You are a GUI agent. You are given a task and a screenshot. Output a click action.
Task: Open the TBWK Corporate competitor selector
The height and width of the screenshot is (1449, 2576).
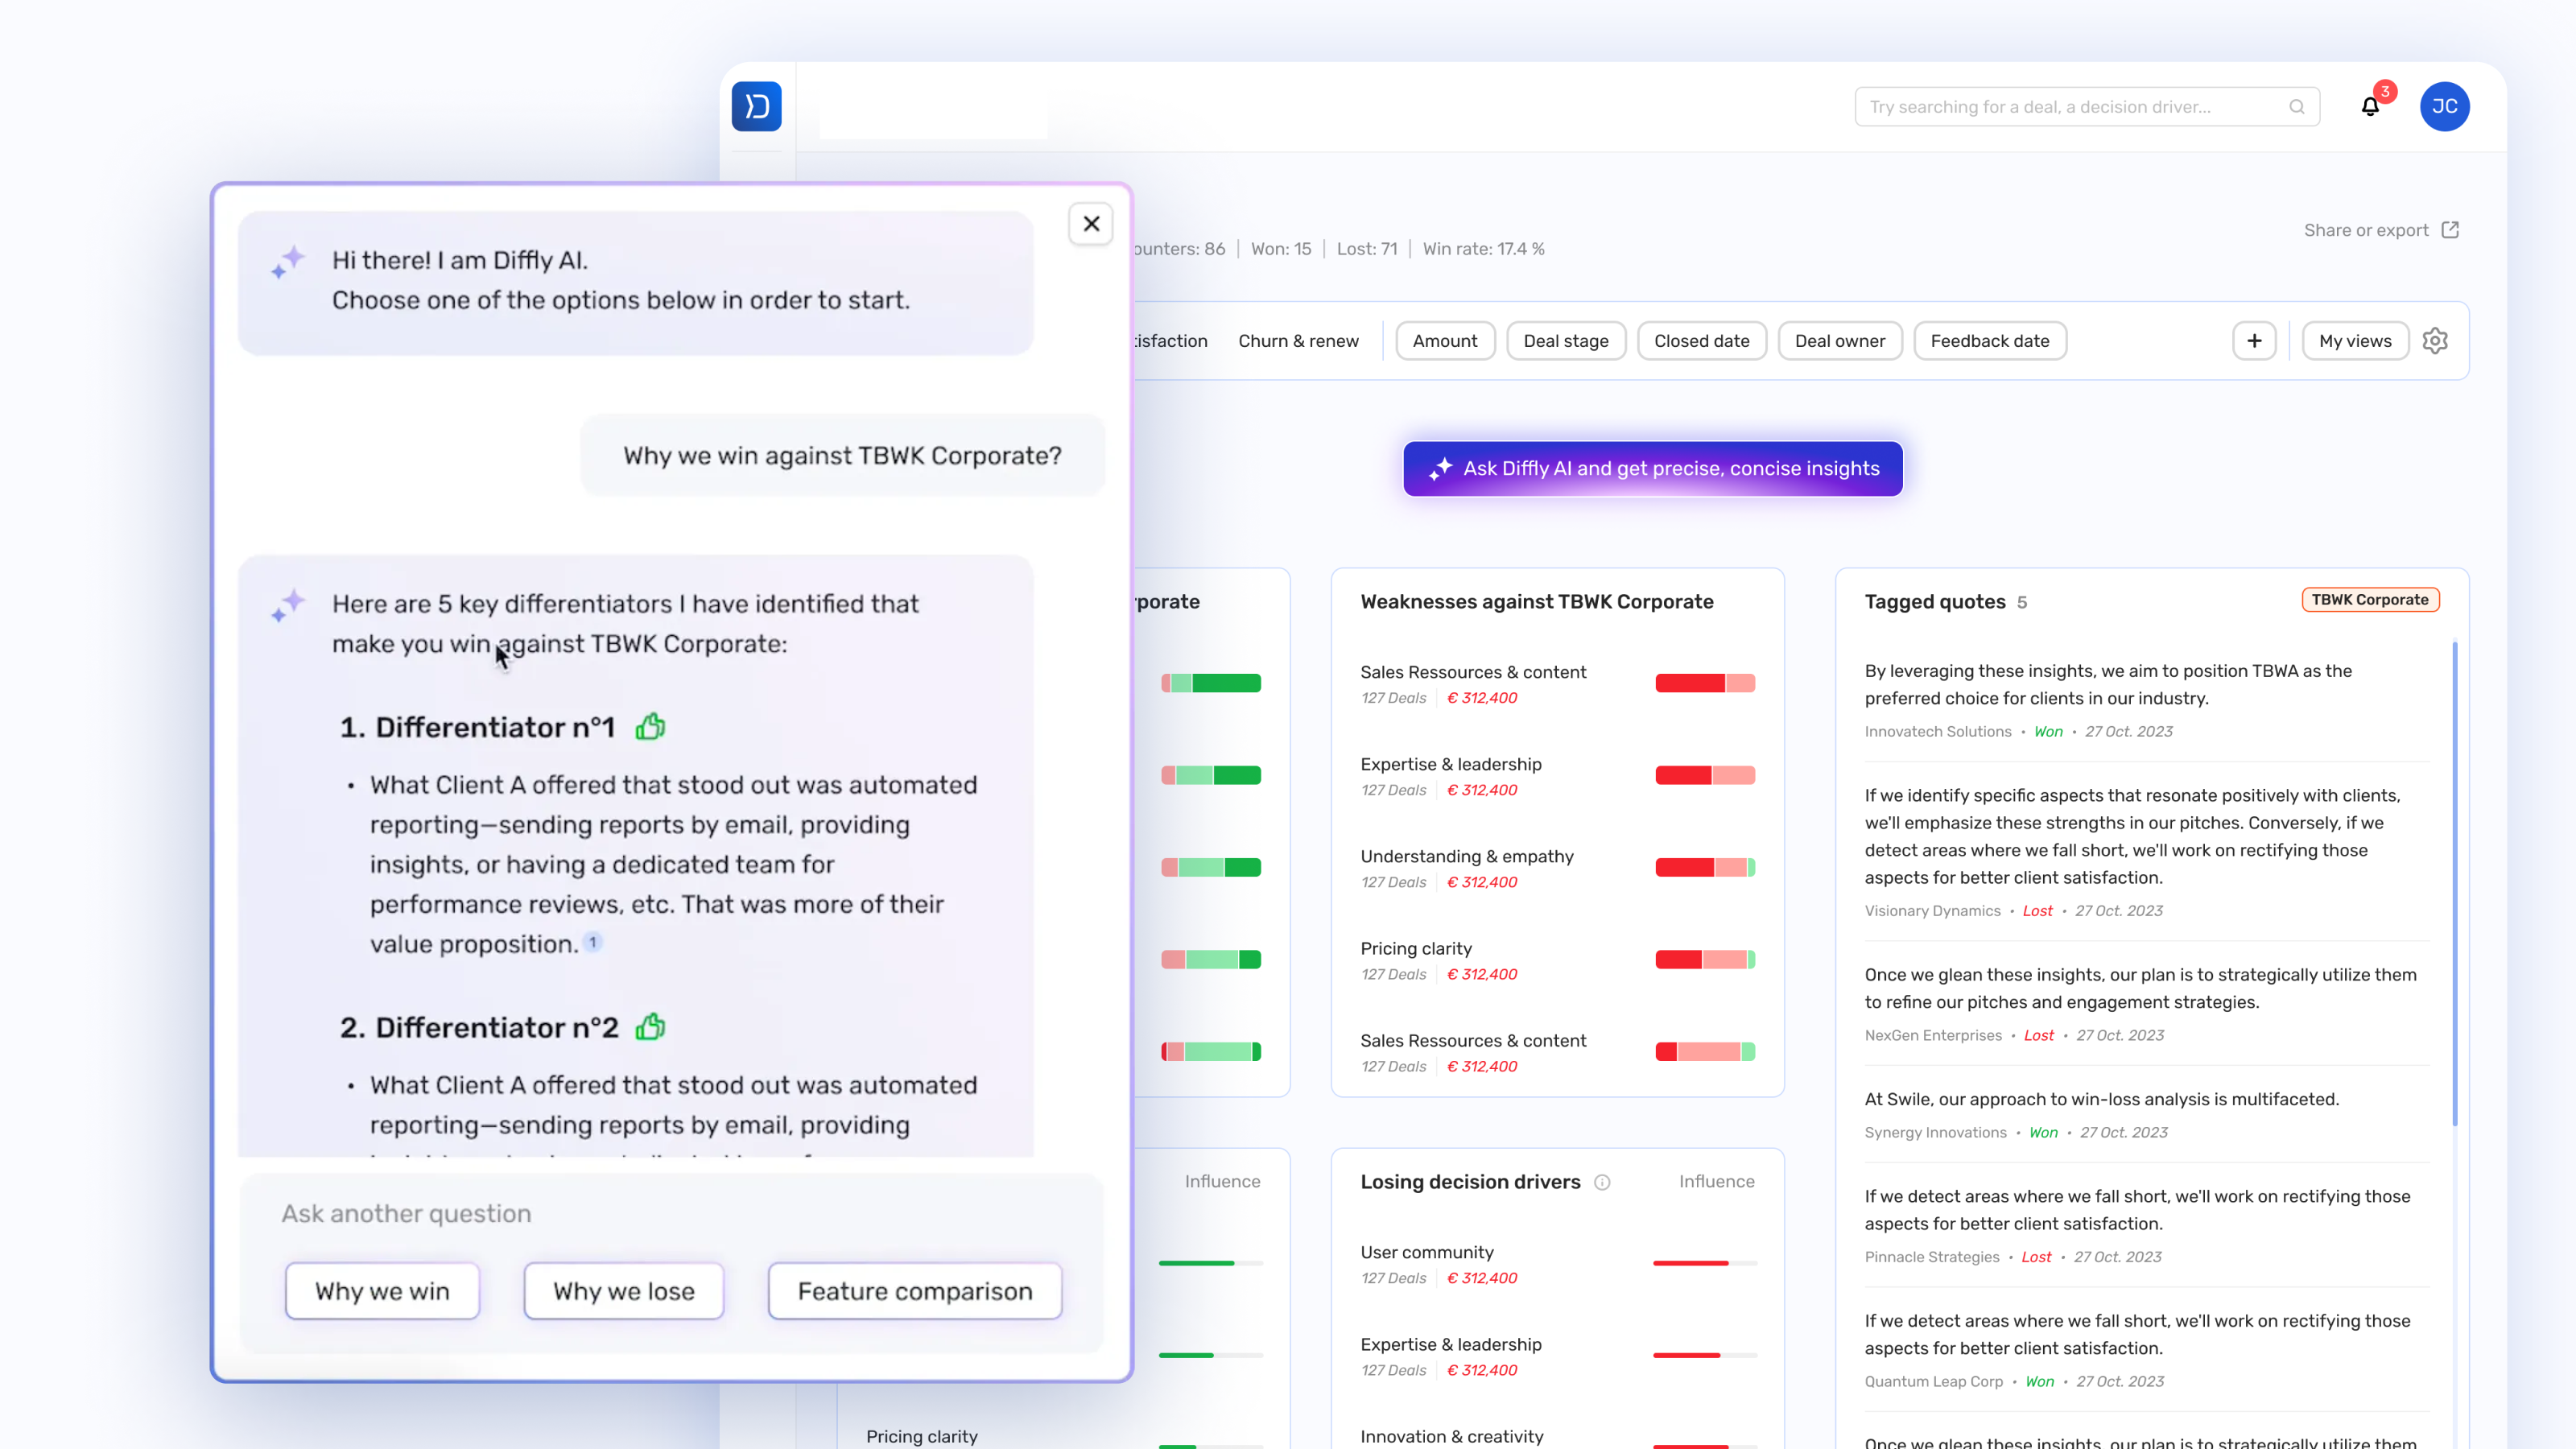[2371, 600]
